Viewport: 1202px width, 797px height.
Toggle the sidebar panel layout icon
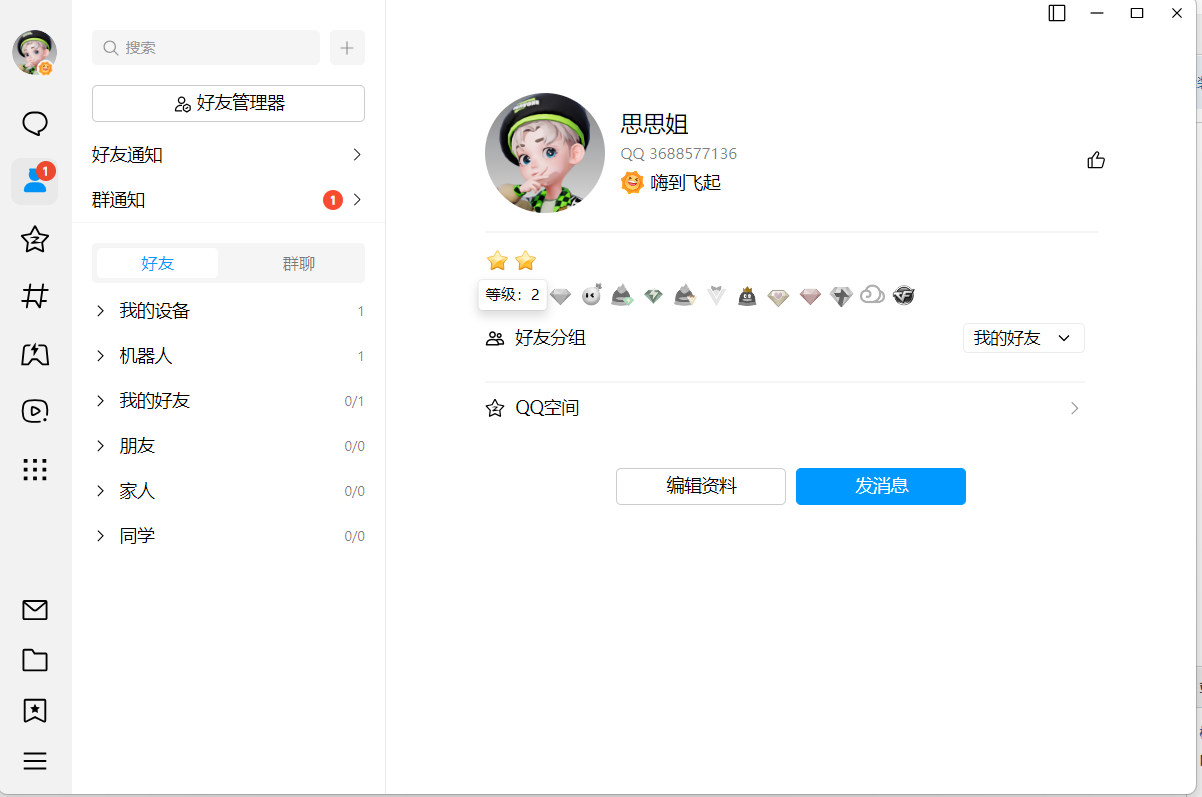1057,13
